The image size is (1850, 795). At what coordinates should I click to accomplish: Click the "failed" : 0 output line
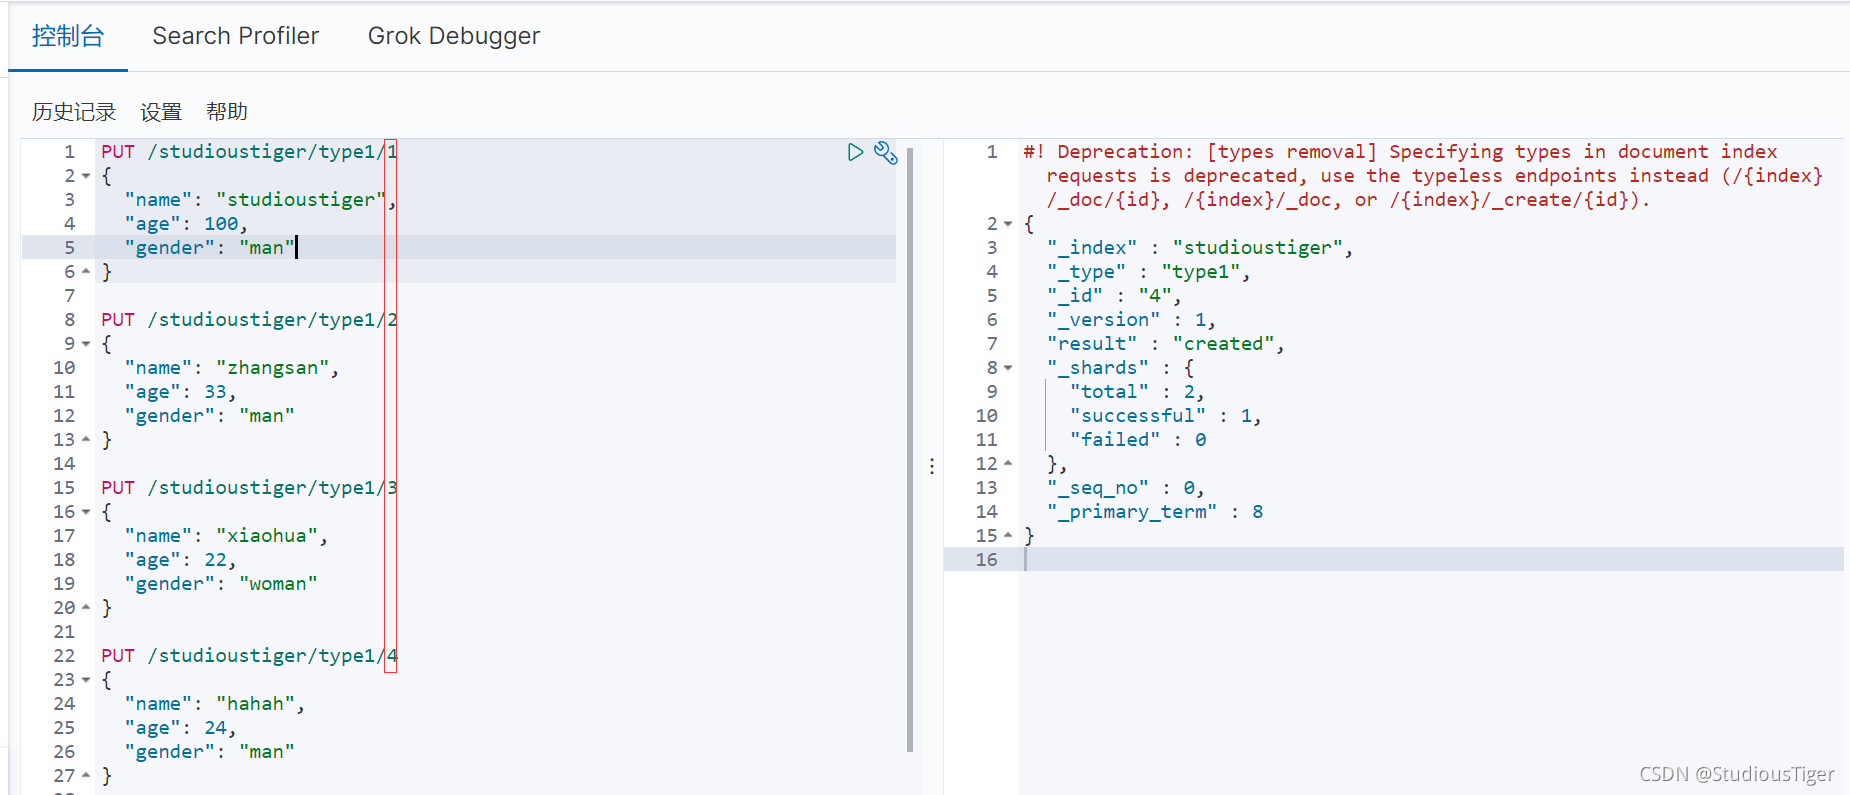(x=1138, y=440)
